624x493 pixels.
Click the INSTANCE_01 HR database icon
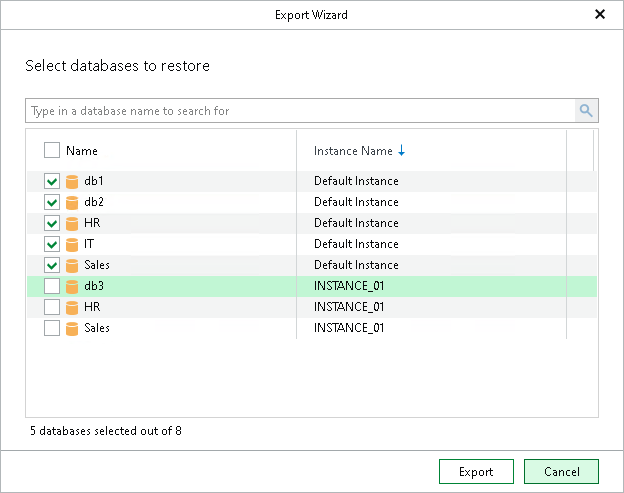(x=72, y=308)
